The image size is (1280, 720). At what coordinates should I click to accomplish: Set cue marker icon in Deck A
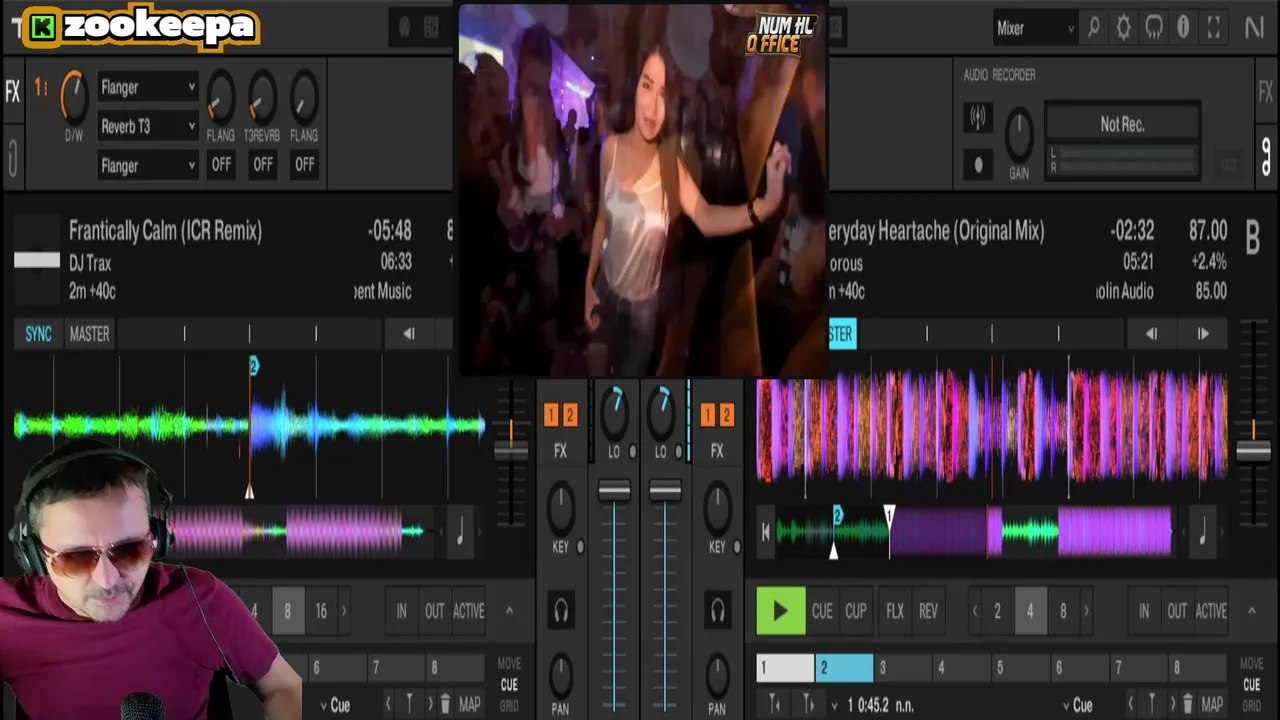[409, 704]
